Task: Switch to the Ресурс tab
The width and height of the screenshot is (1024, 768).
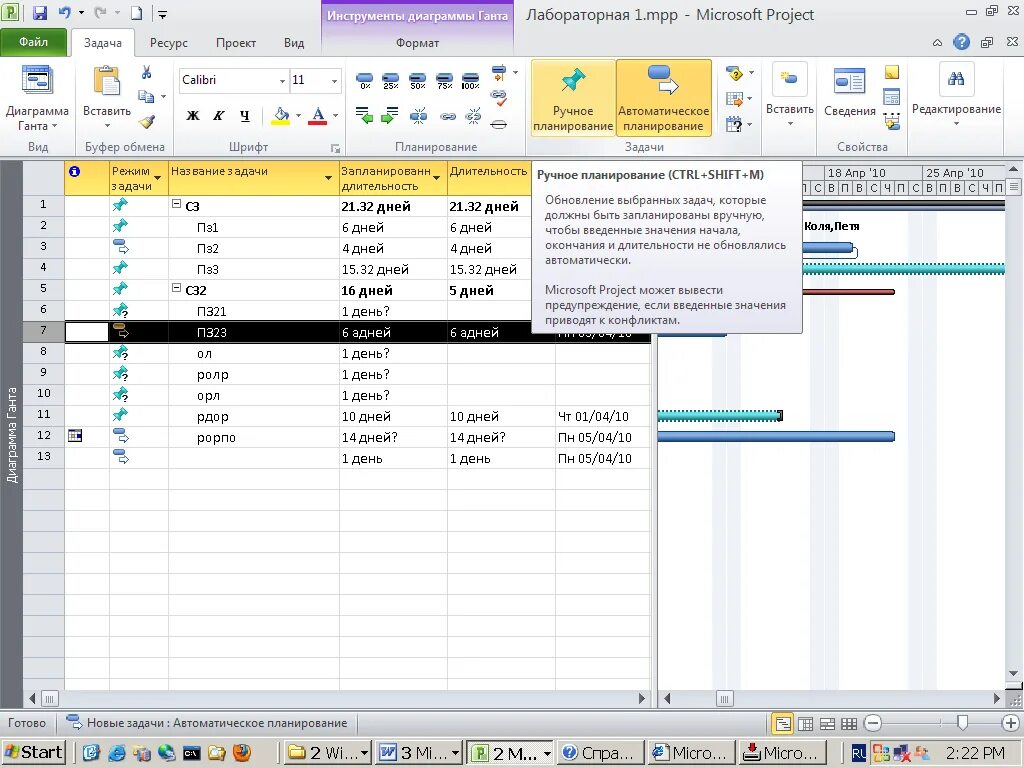Action: (168, 43)
